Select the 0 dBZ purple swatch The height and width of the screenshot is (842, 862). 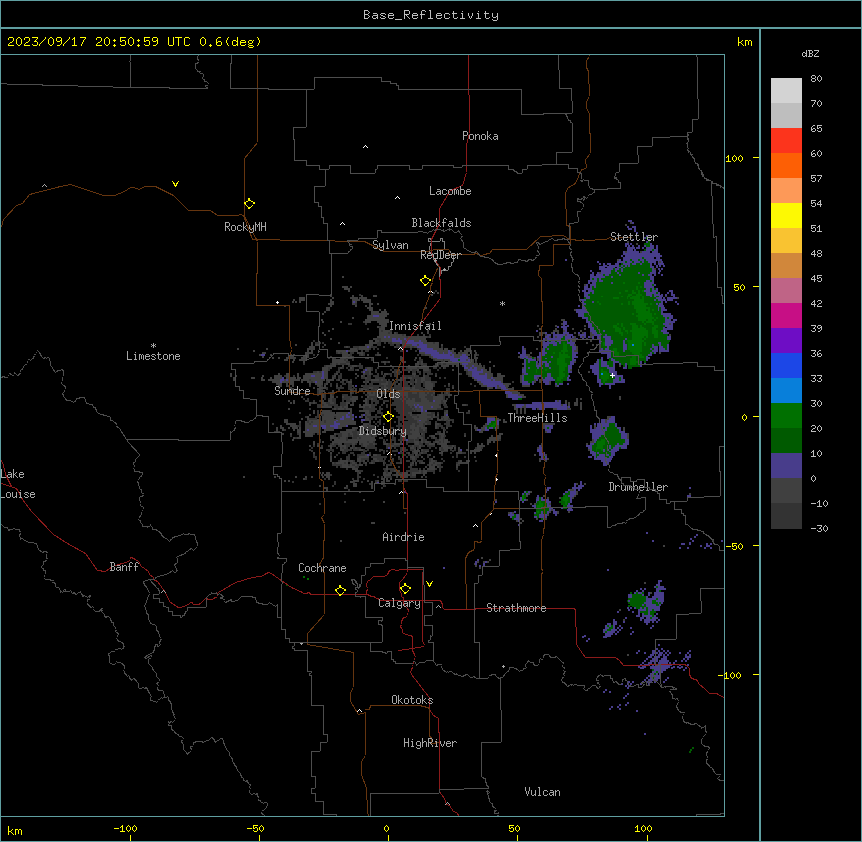coord(786,466)
